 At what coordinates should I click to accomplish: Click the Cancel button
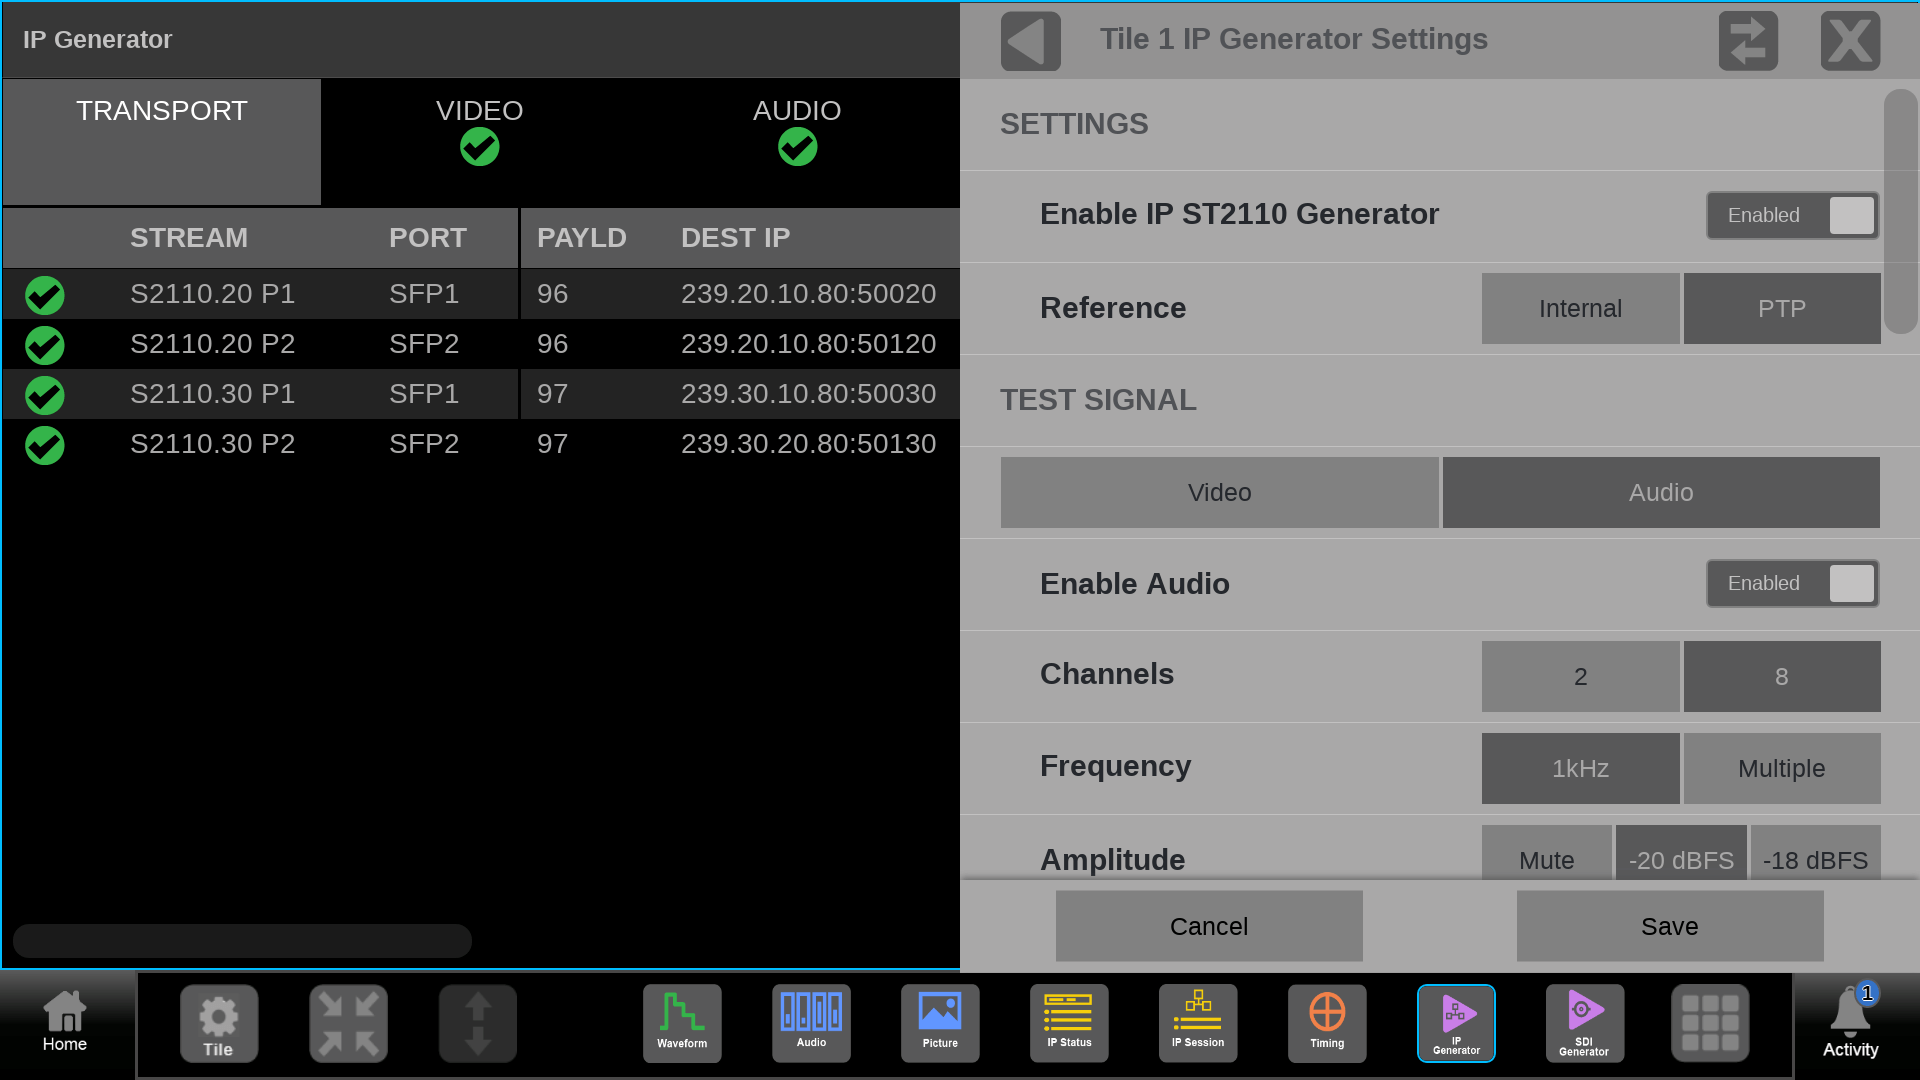click(1208, 926)
